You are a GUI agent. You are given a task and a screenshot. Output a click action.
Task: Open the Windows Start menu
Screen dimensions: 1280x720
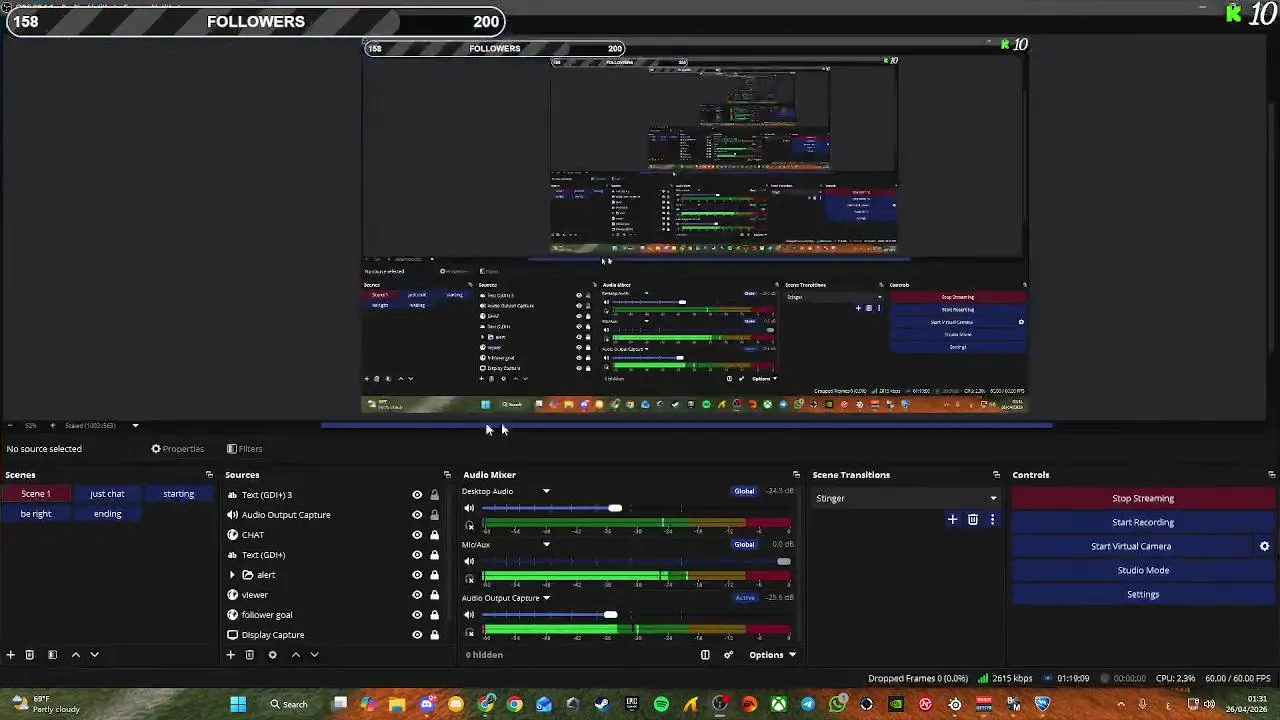(238, 704)
